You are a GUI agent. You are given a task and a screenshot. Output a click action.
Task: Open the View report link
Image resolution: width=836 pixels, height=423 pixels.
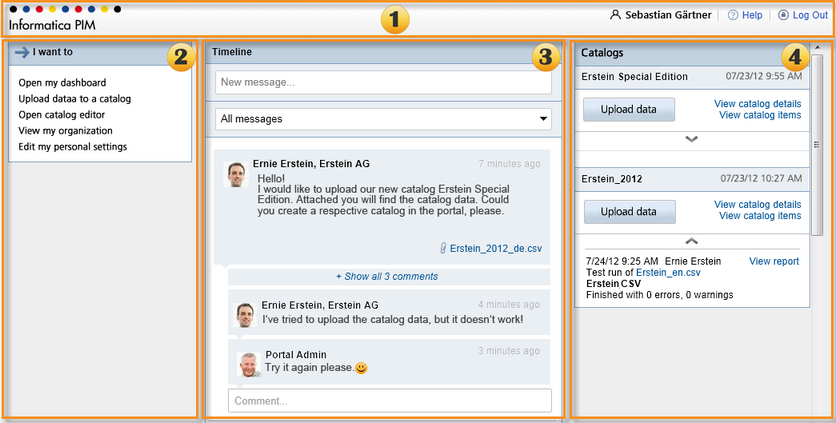click(x=774, y=261)
